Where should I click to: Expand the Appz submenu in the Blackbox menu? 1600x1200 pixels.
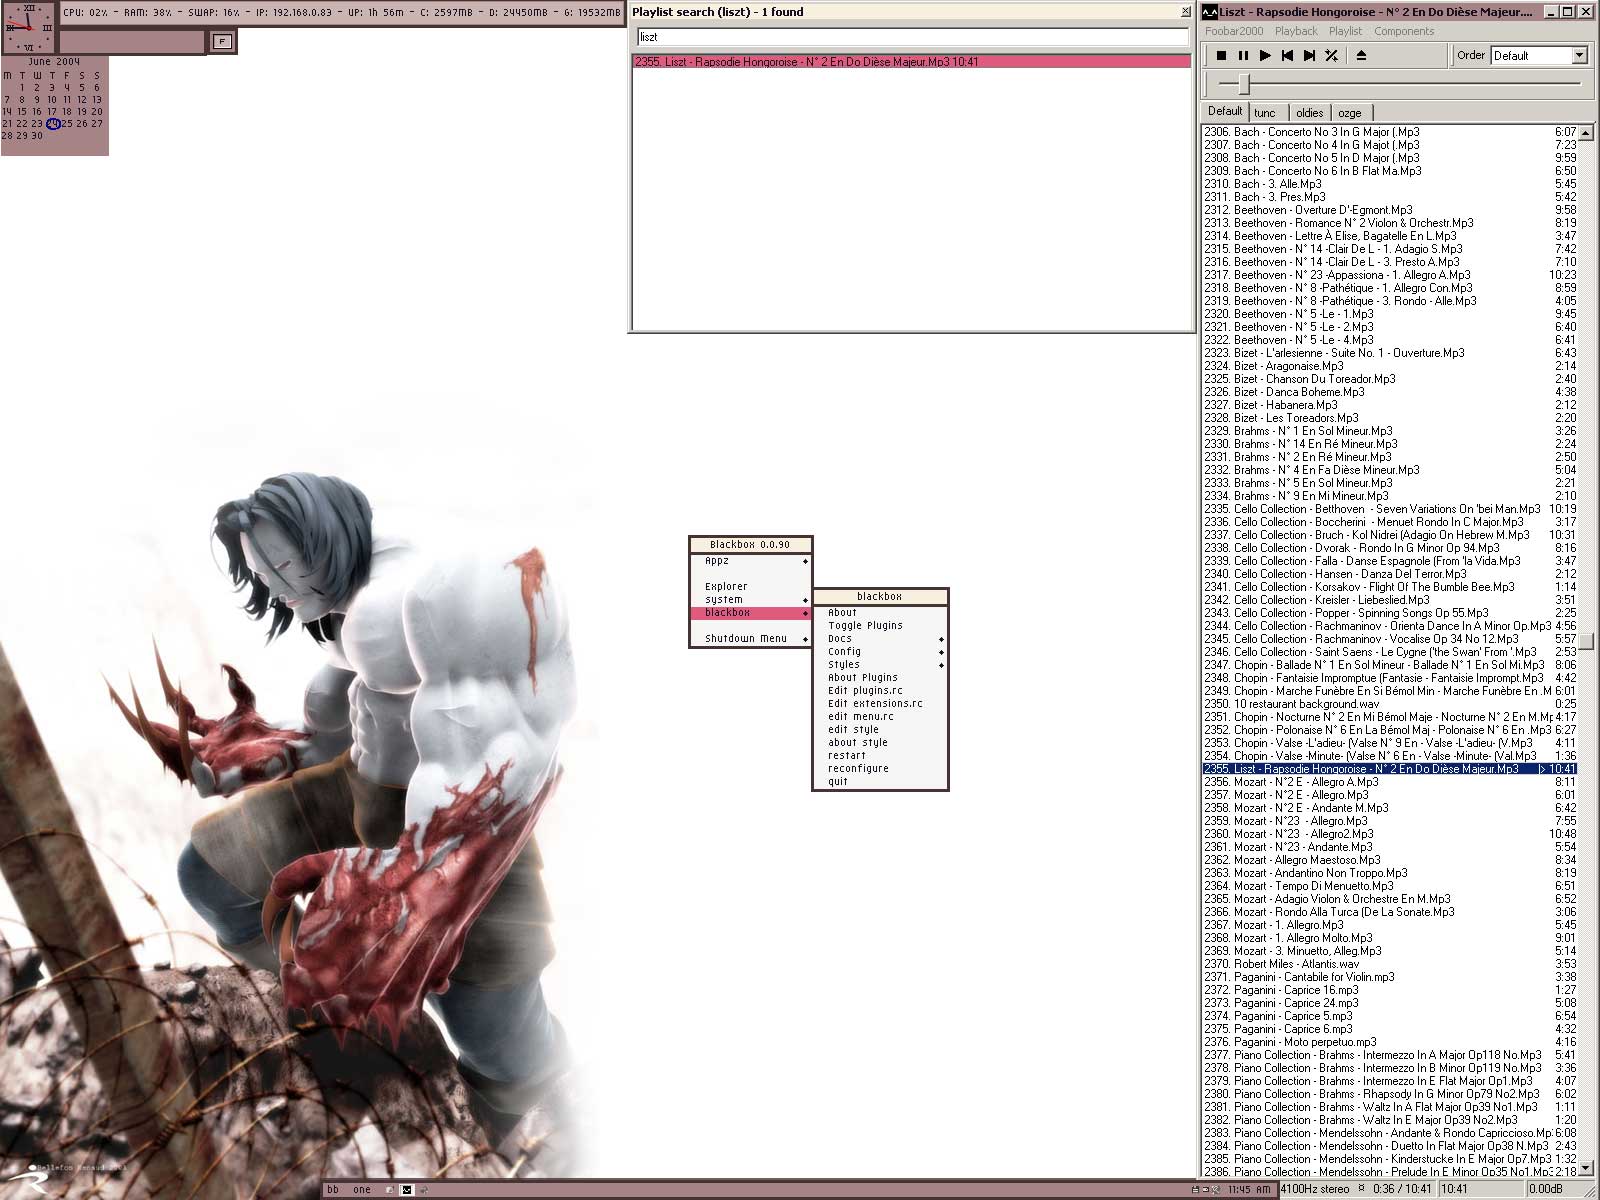pos(750,561)
